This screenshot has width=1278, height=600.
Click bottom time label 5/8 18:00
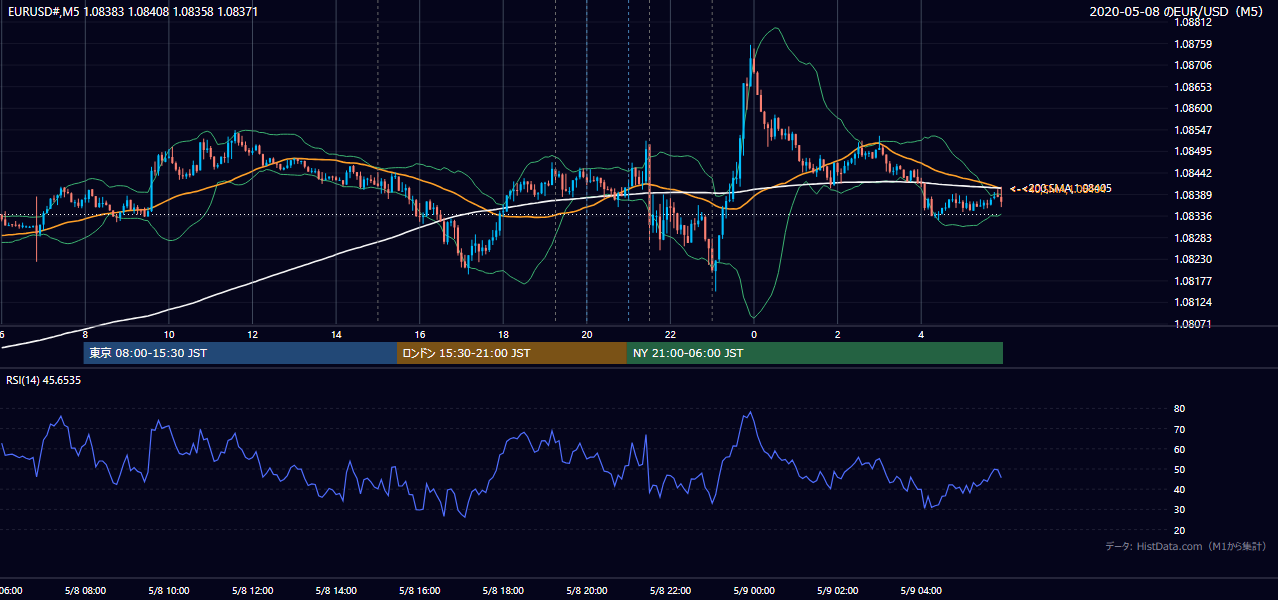point(503,591)
